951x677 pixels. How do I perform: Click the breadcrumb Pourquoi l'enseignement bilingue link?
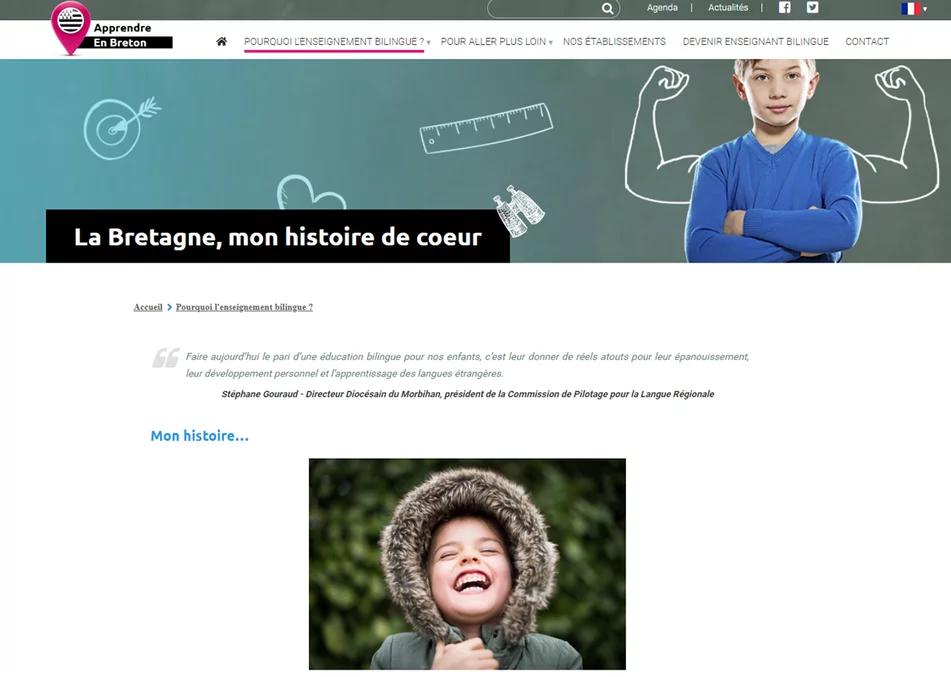(244, 307)
